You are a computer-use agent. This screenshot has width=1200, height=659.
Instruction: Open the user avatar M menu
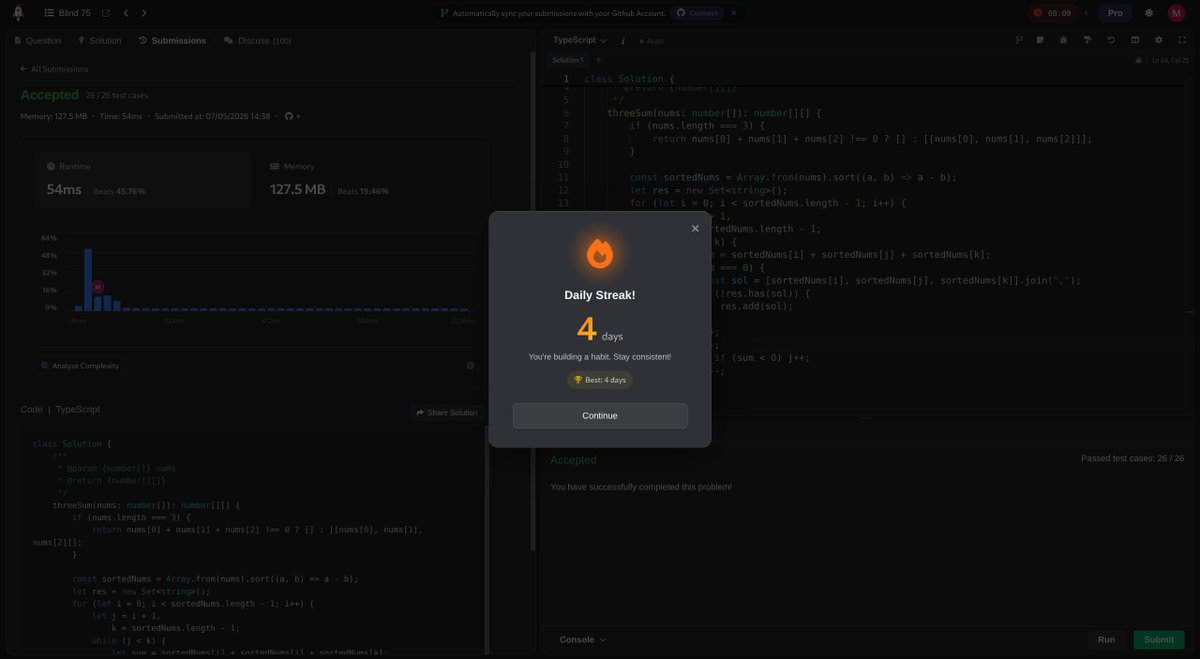point(1176,13)
